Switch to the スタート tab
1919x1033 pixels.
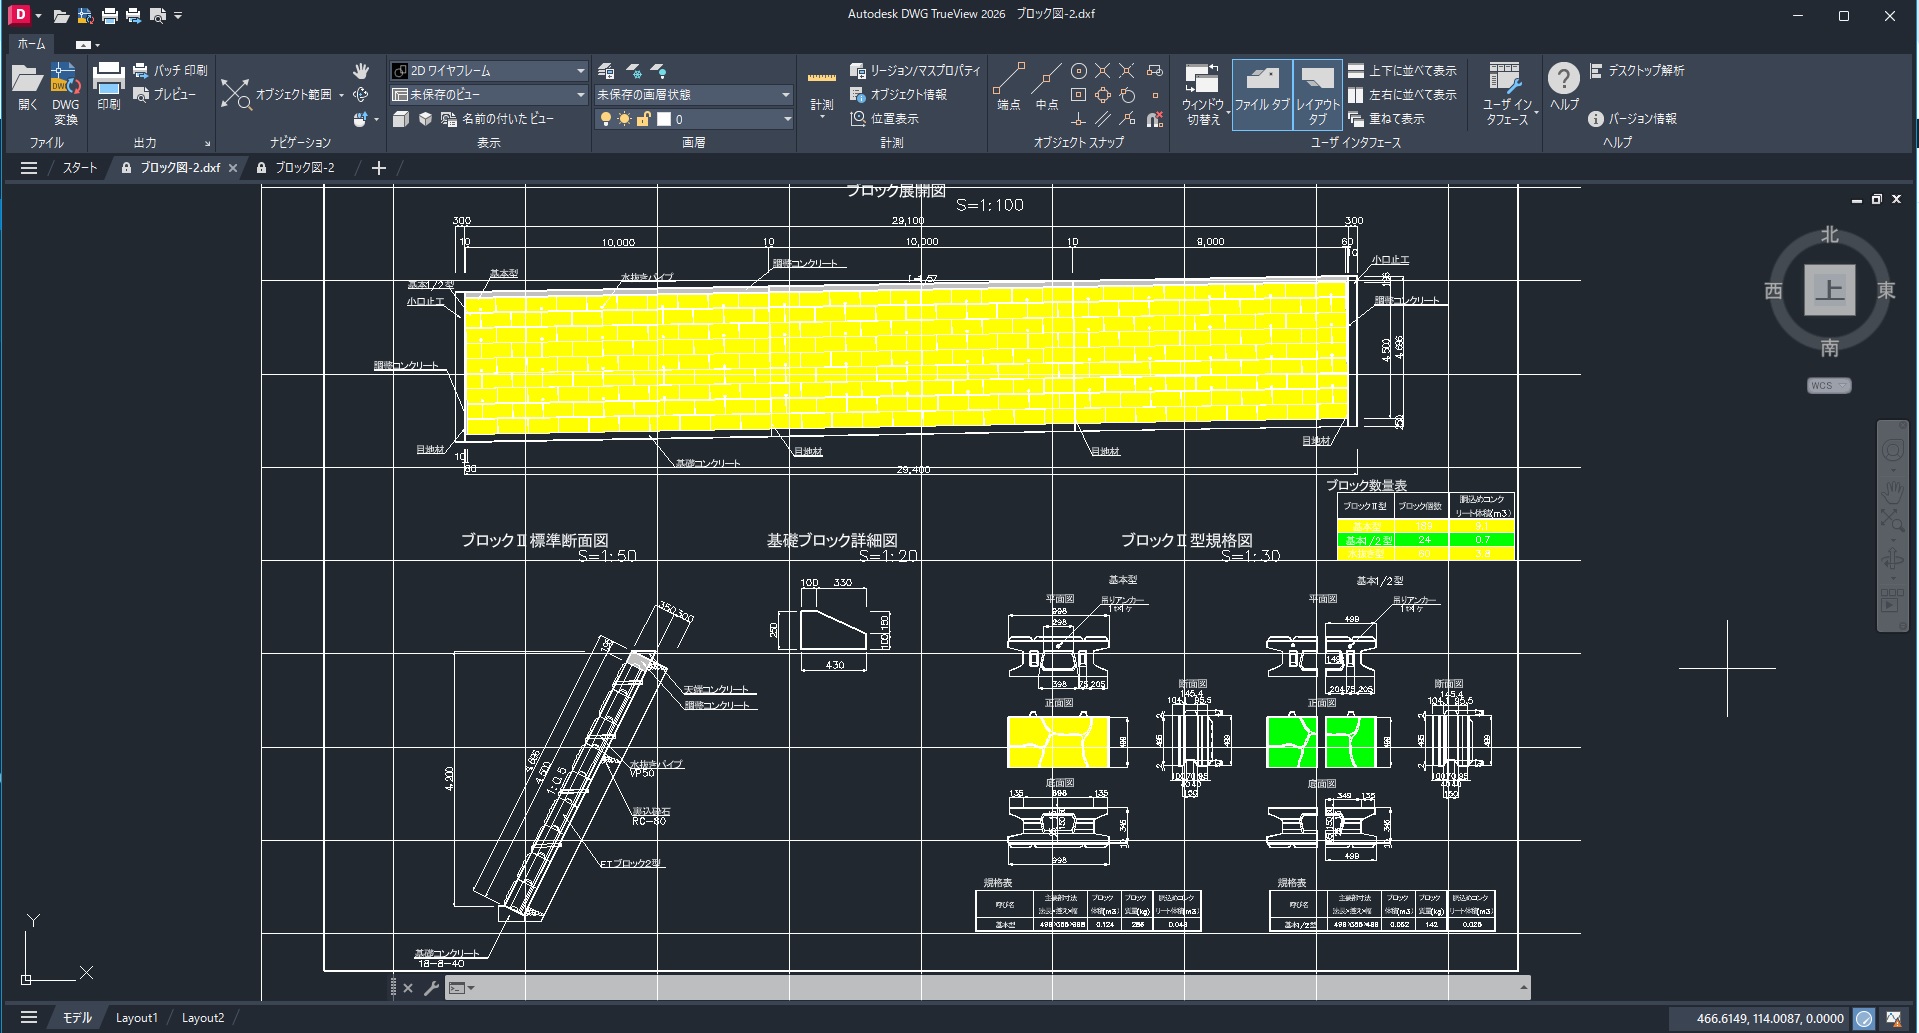79,167
